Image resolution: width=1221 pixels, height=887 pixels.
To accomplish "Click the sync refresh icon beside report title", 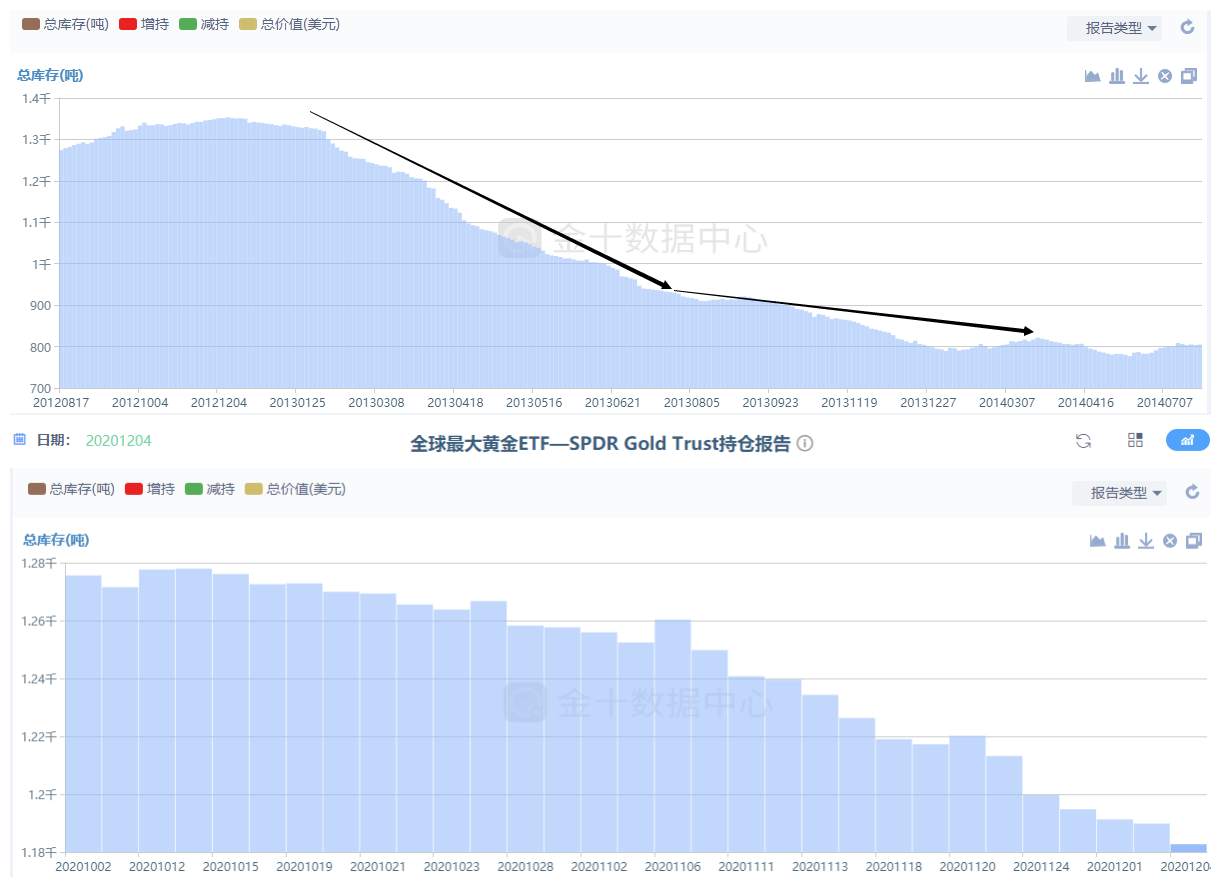I will [1083, 440].
